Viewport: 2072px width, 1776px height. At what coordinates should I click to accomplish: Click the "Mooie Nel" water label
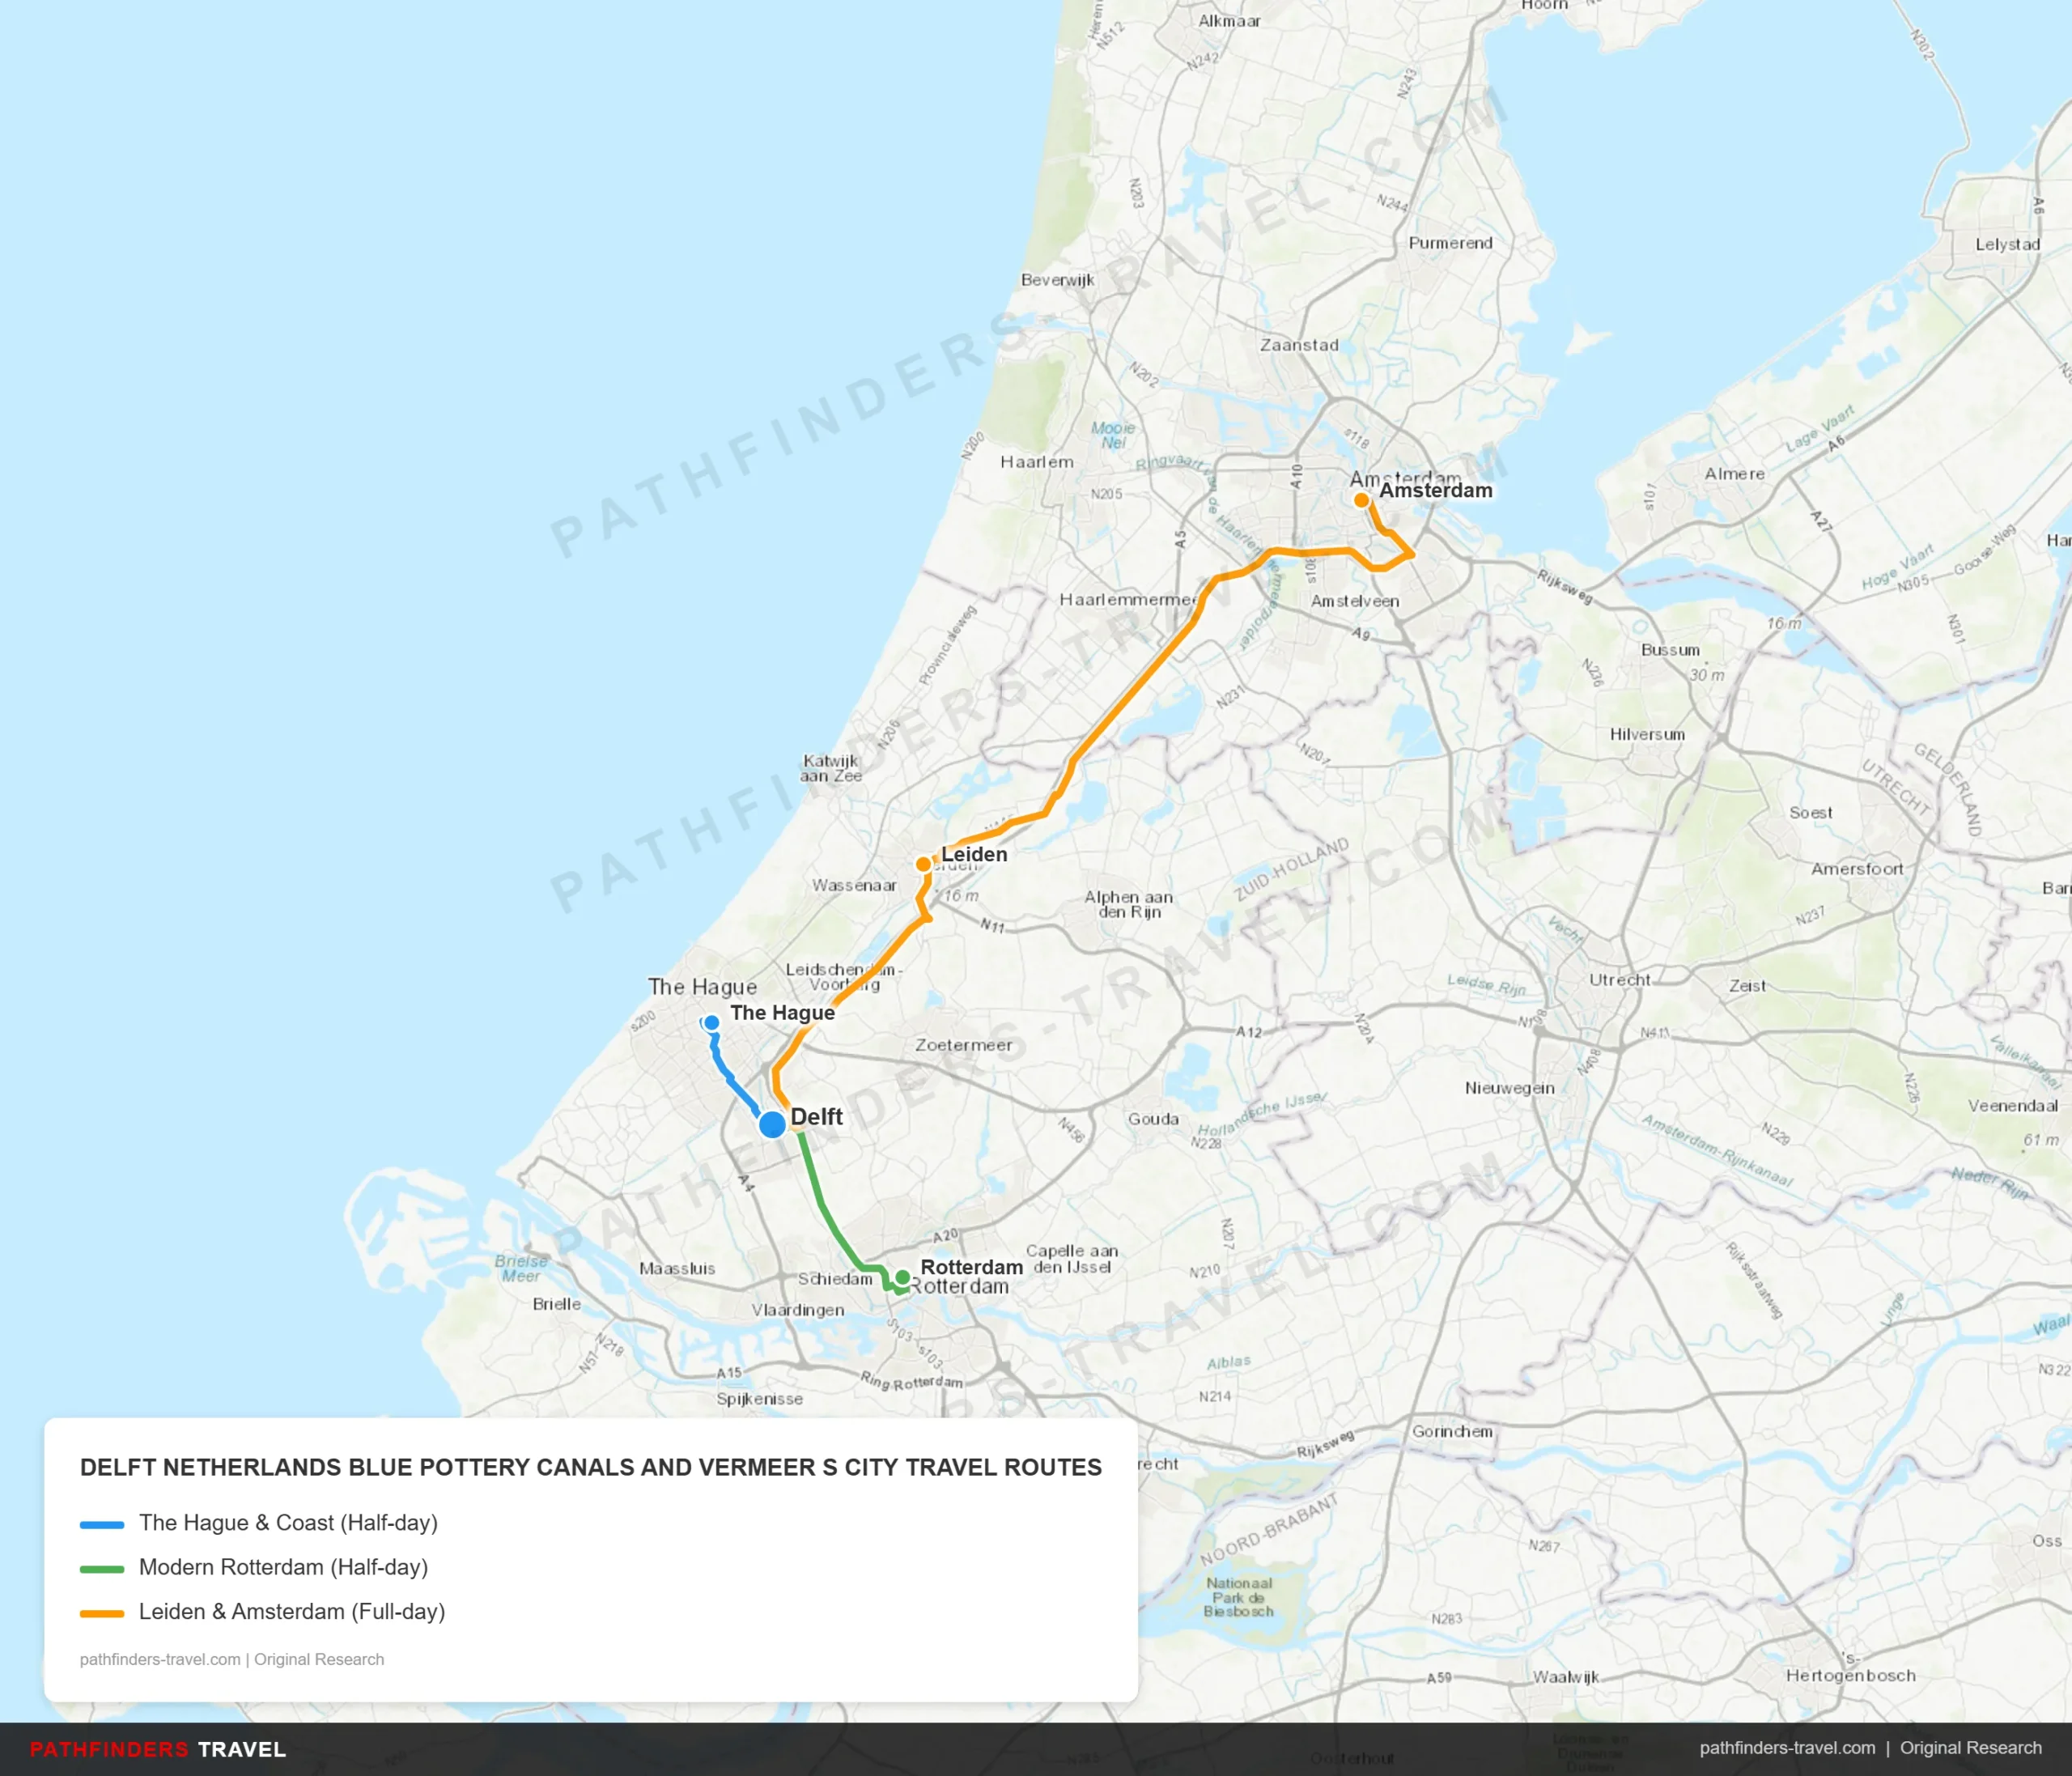pyautogui.click(x=1113, y=435)
